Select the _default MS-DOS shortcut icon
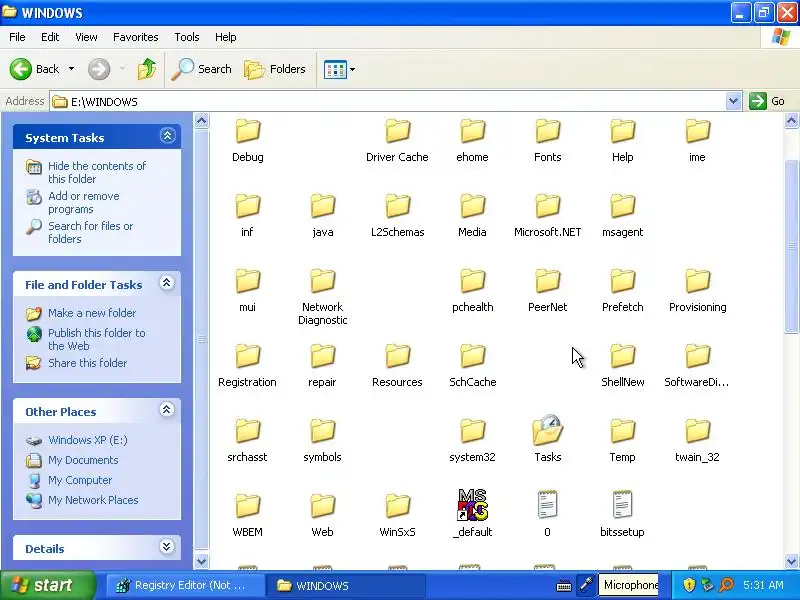The height and width of the screenshot is (600, 800). click(472, 505)
